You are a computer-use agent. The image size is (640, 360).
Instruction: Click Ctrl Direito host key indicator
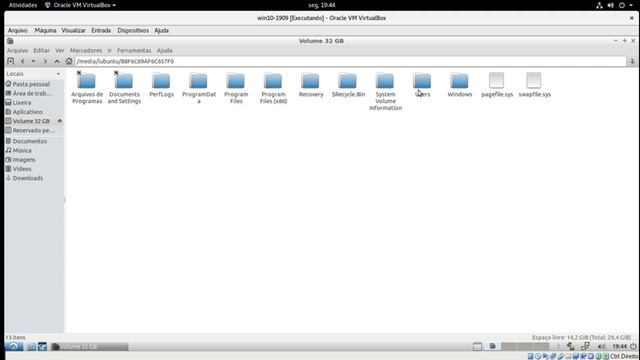click(624, 356)
